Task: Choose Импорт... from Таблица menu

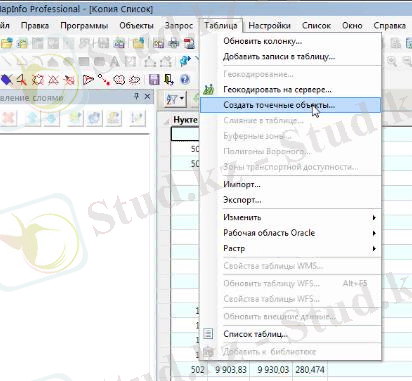Action: pyautogui.click(x=290, y=184)
